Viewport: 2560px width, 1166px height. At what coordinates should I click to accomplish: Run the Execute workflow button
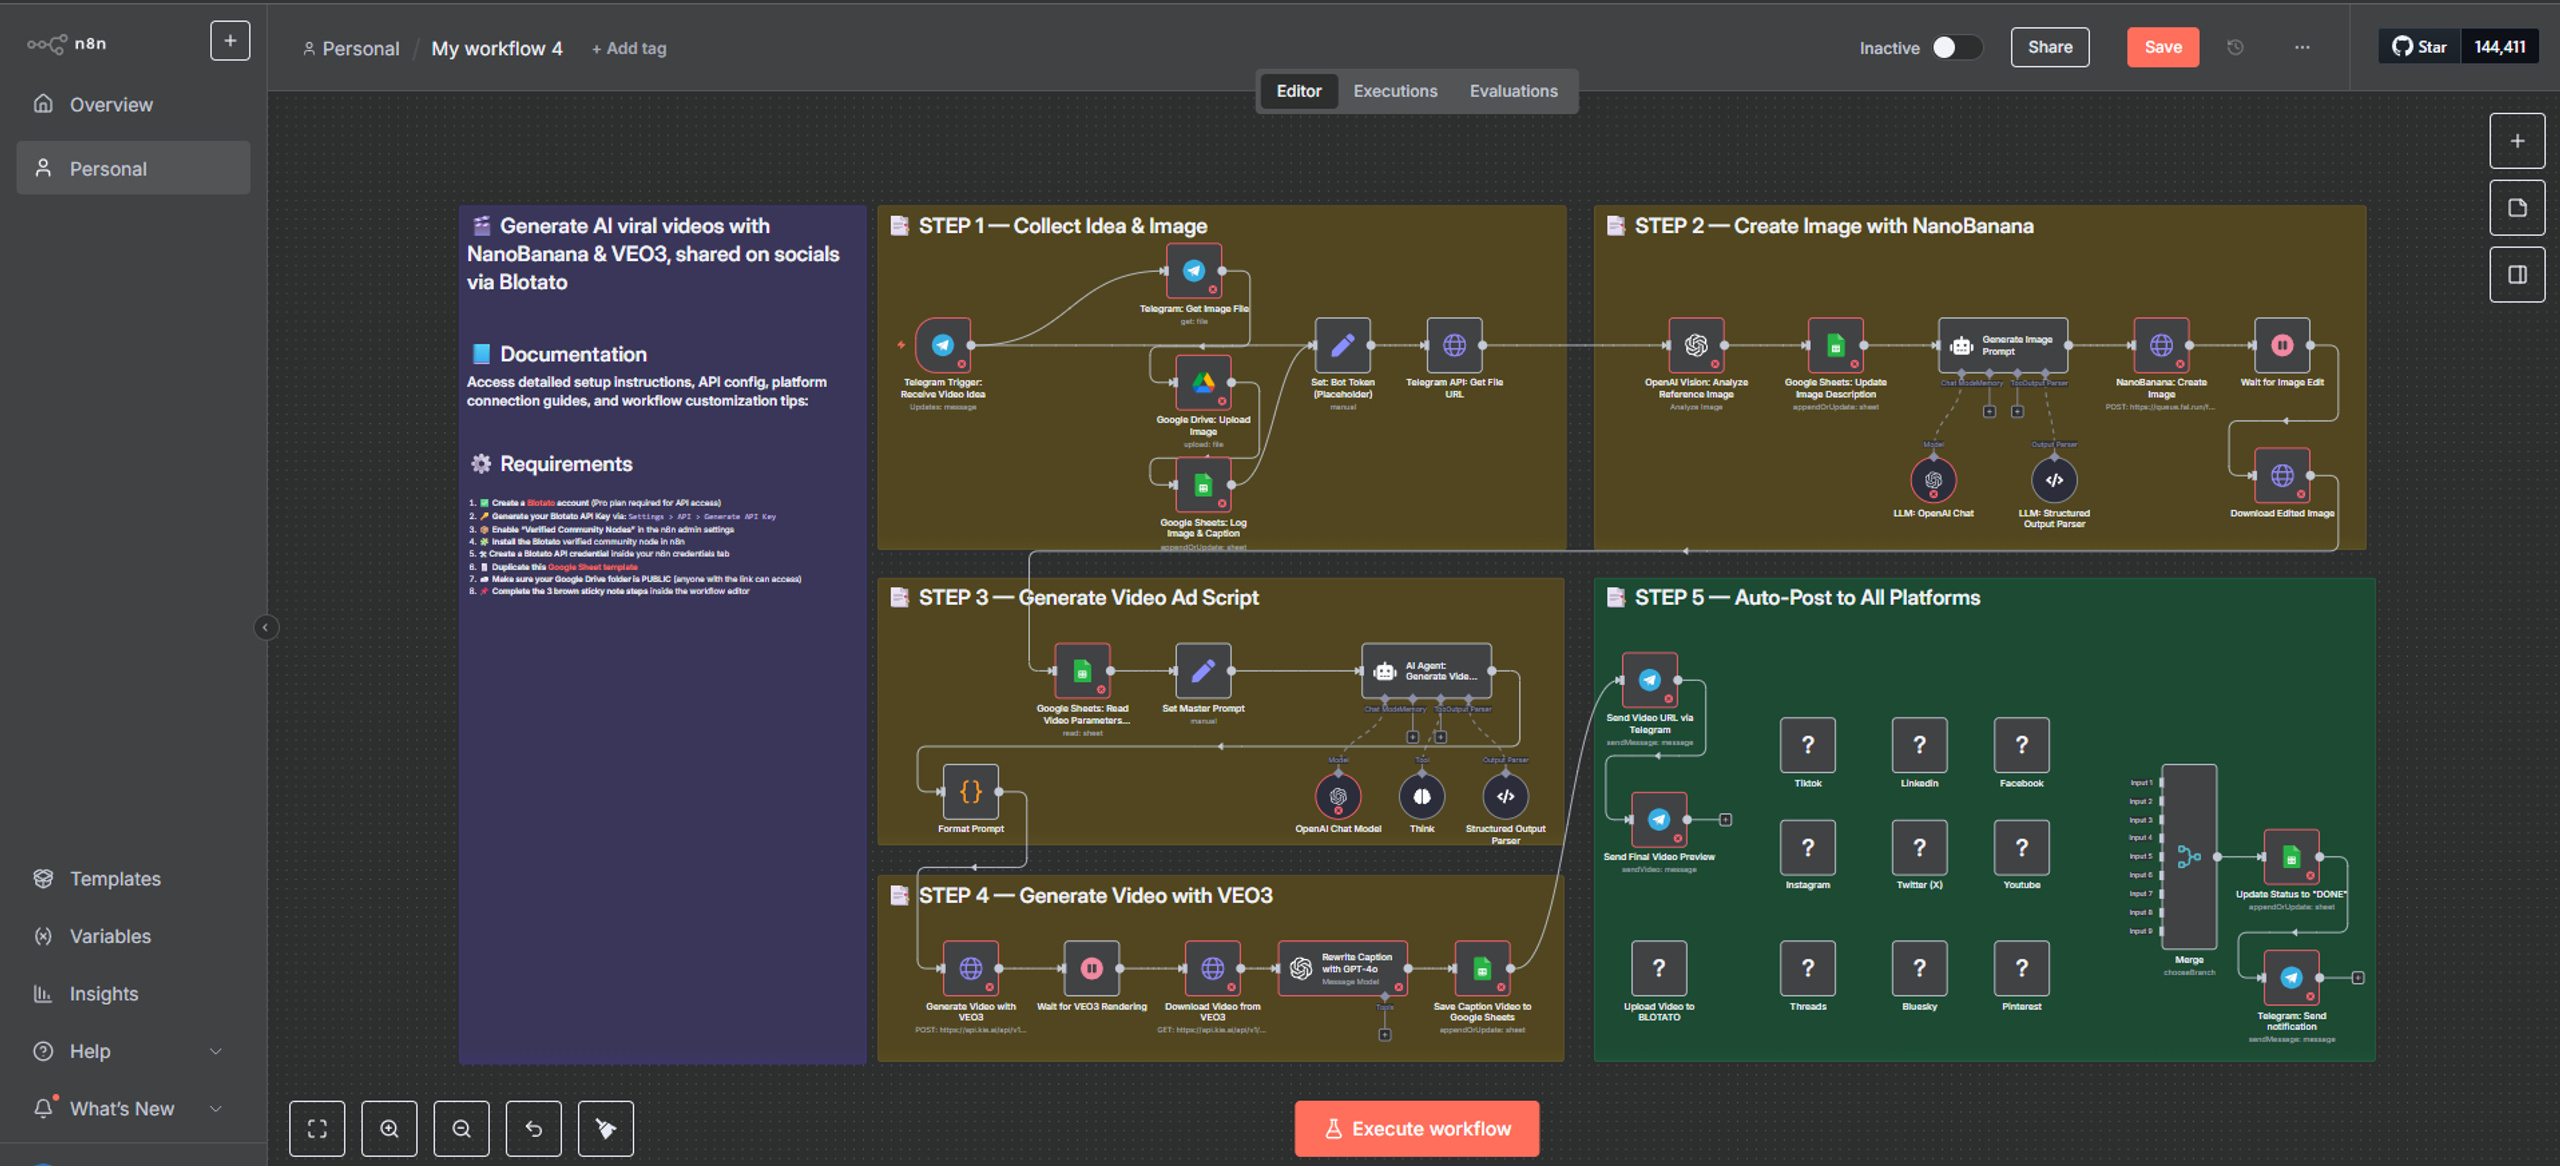[x=1416, y=1128]
